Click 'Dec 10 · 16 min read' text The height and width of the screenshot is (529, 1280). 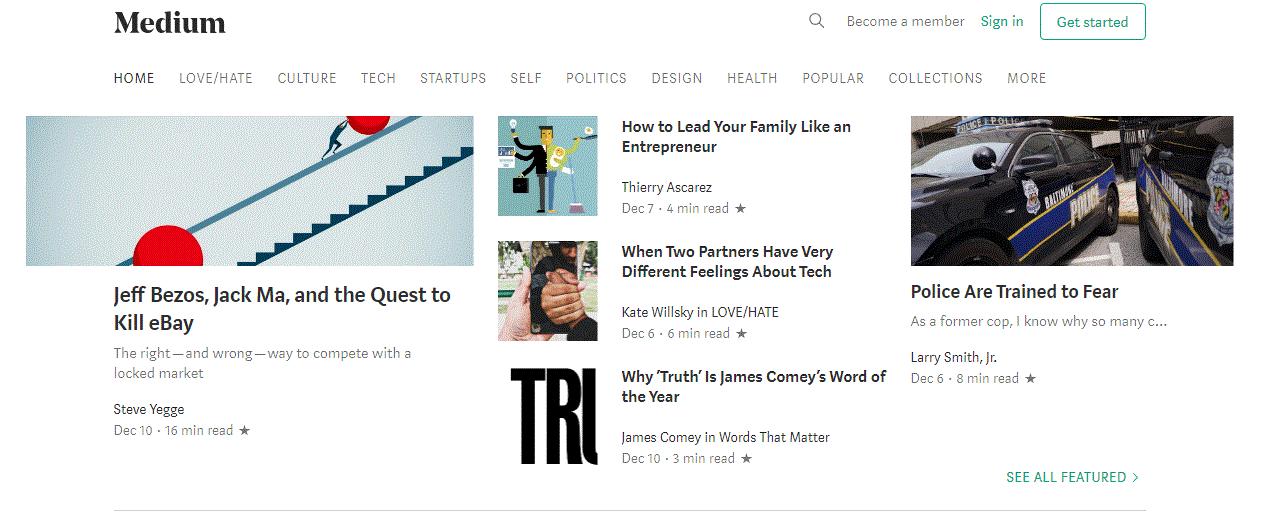pyautogui.click(x=174, y=431)
